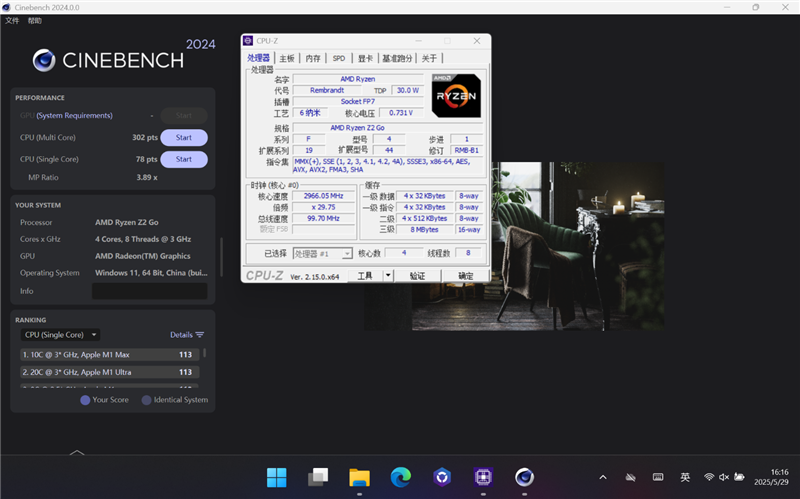800x499 pixels.
Task: Open the 文件 menu in Cinebench
Action: pyautogui.click(x=12, y=20)
